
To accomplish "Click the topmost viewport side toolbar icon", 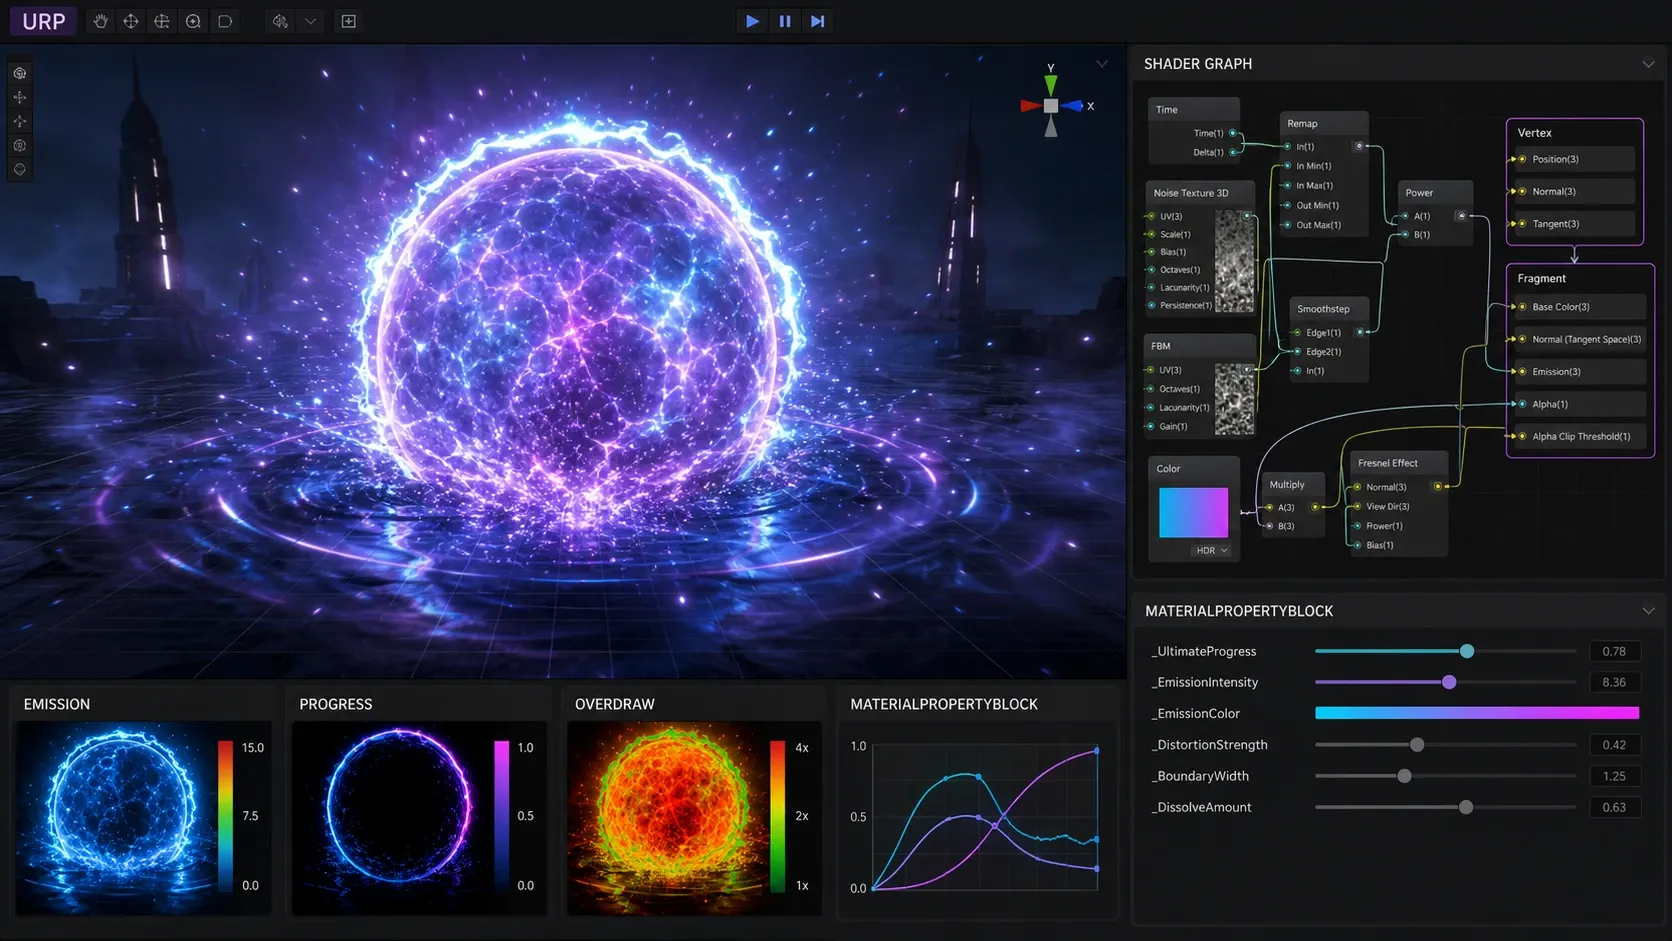I will click(20, 73).
